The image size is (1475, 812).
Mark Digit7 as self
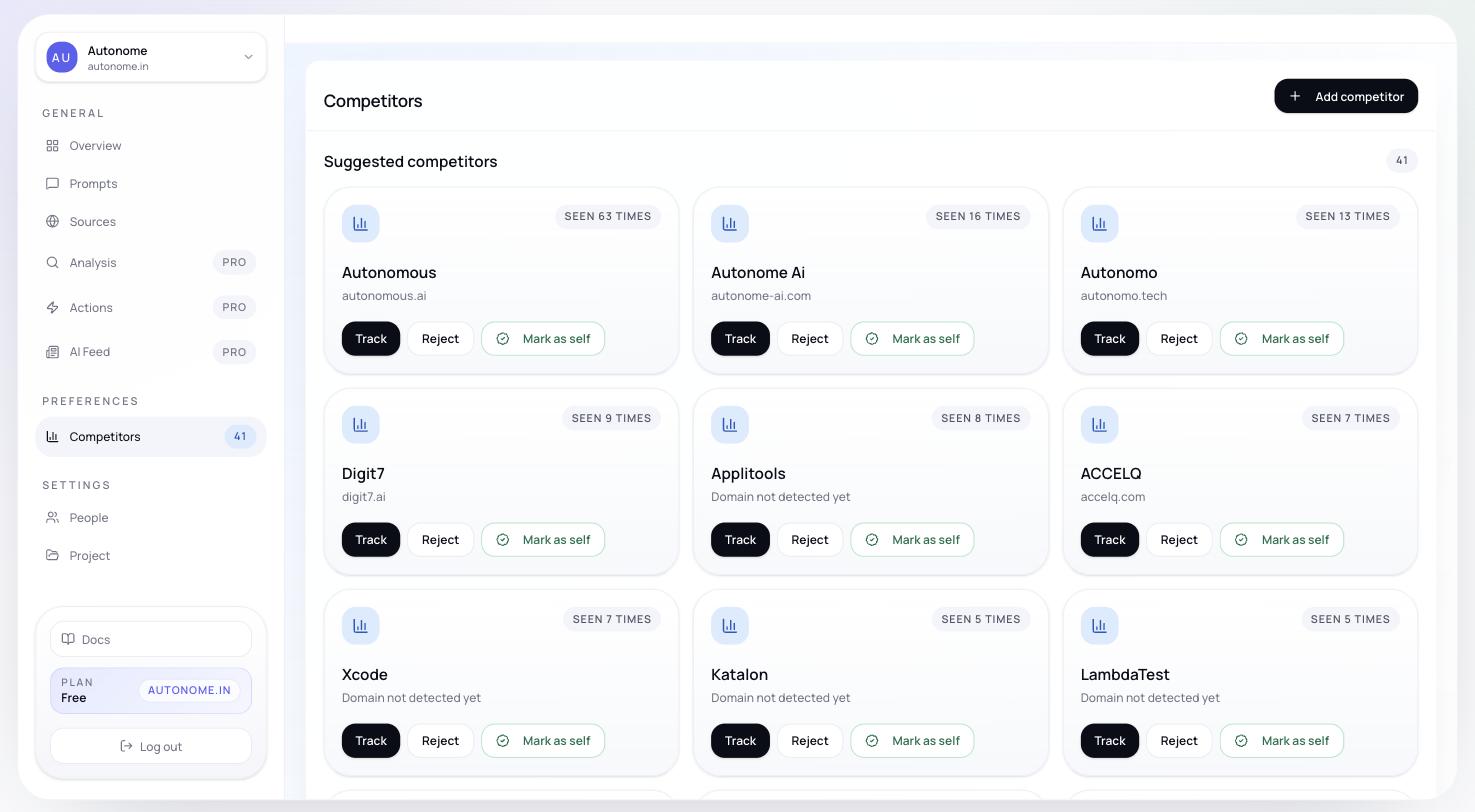543,540
